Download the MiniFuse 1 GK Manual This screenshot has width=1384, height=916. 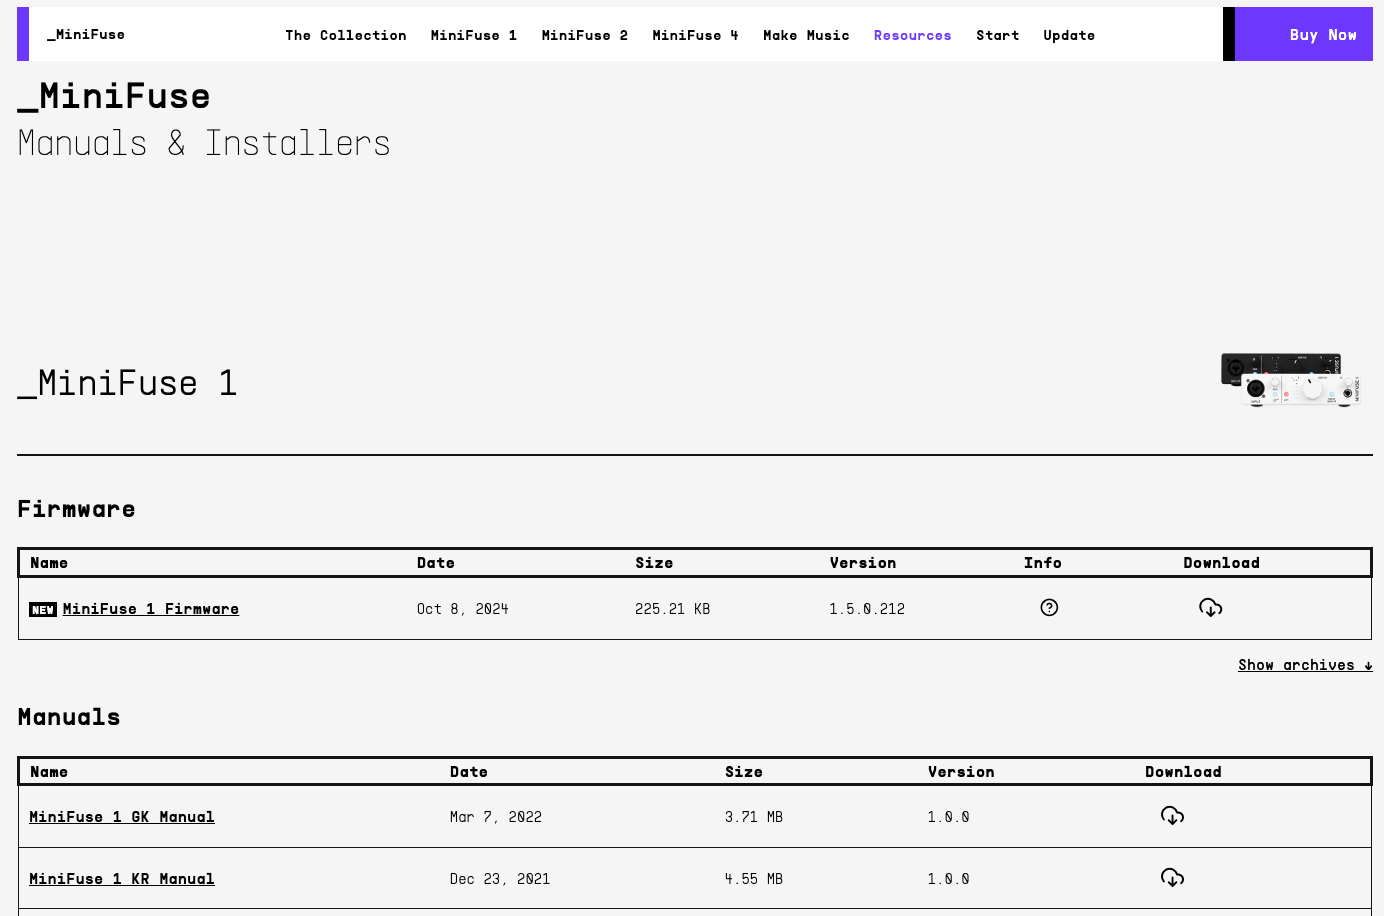[x=1172, y=816]
